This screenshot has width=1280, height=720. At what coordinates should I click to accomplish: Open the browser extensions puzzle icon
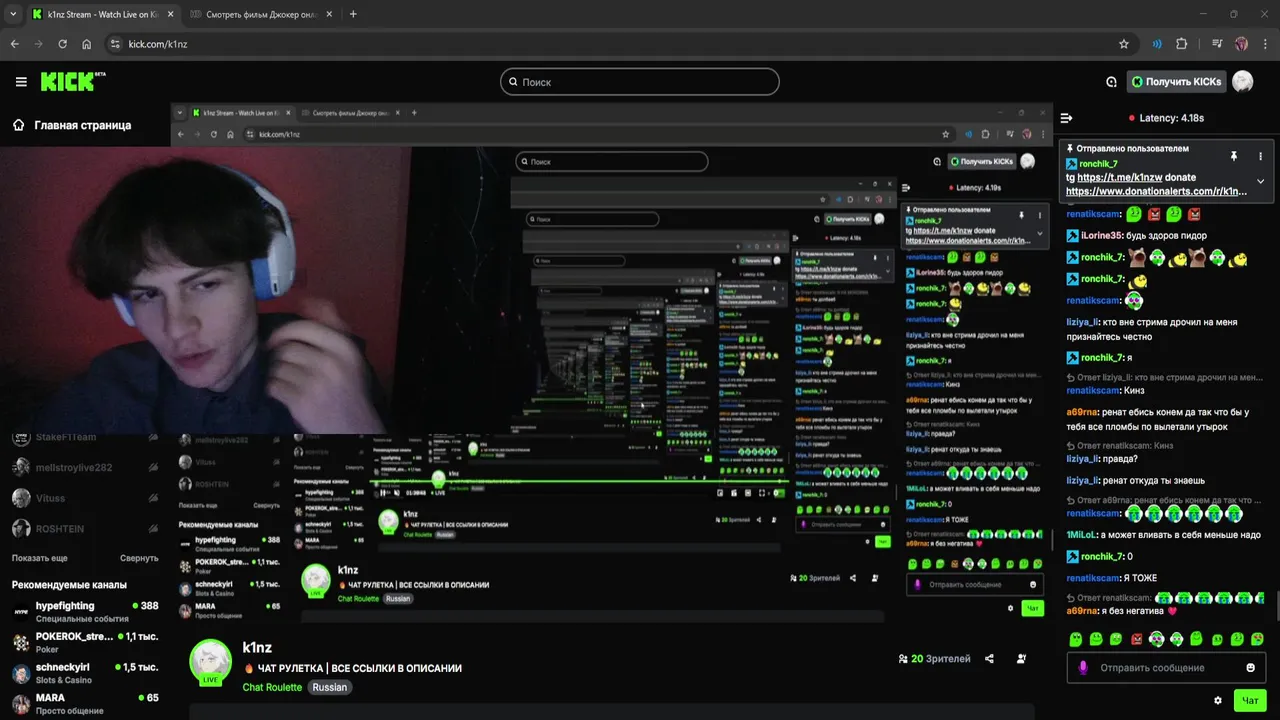pos(1182,44)
